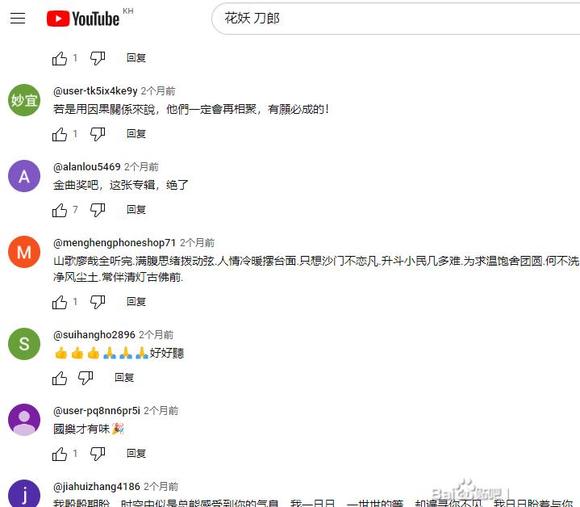Open the hamburger guide menu
580x507 pixels.
18,18
